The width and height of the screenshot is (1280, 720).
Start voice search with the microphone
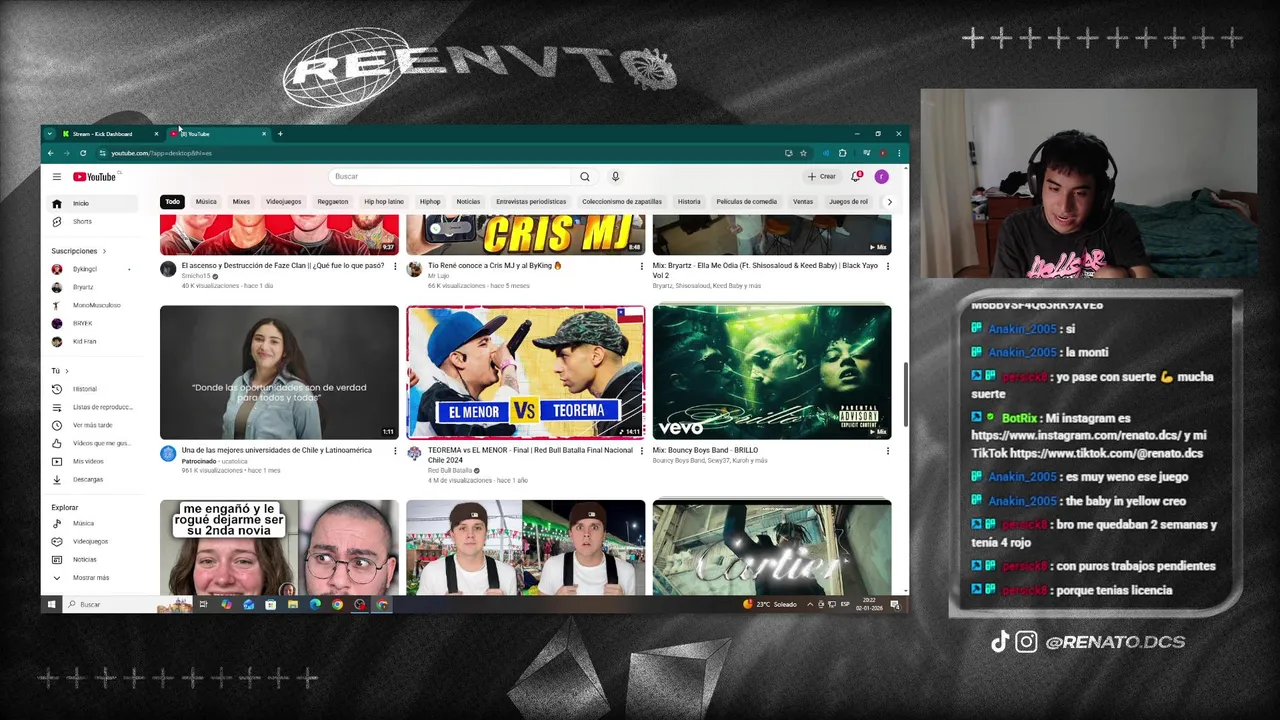(x=615, y=177)
